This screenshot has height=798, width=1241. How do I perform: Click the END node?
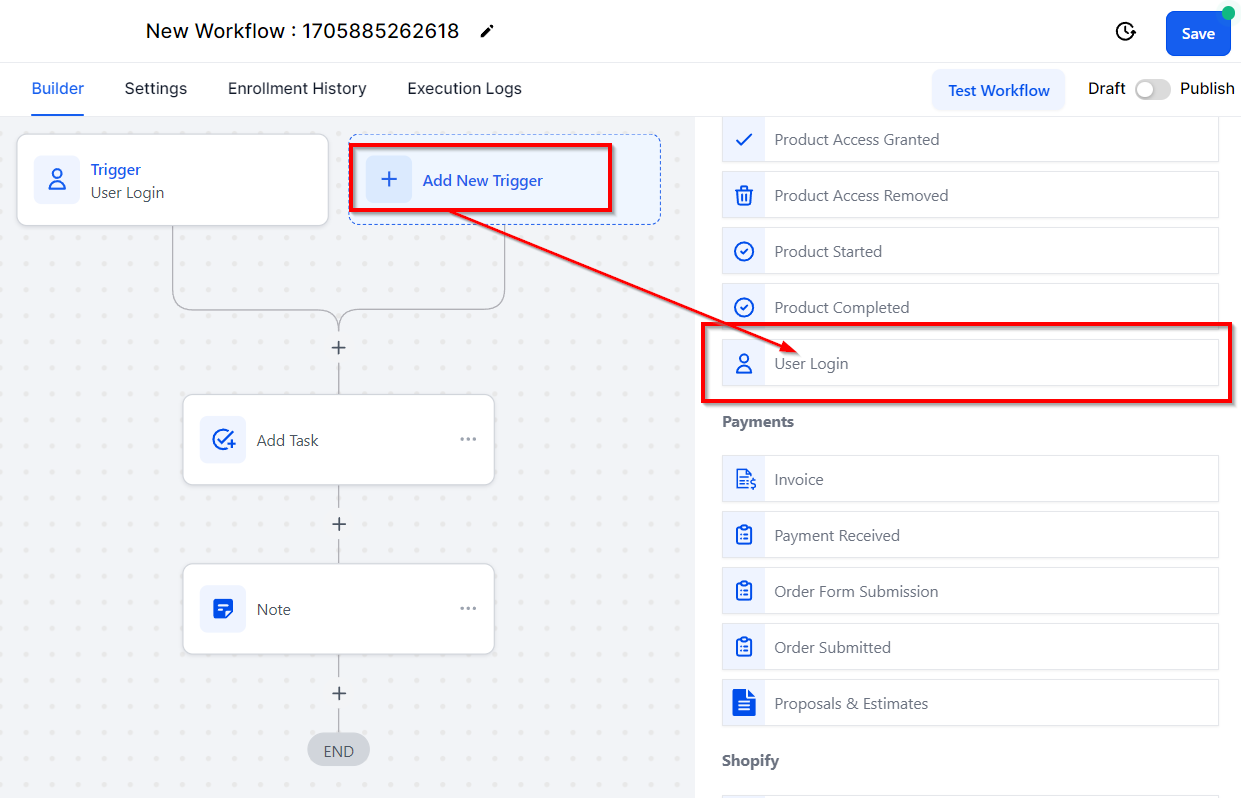pyautogui.click(x=338, y=751)
